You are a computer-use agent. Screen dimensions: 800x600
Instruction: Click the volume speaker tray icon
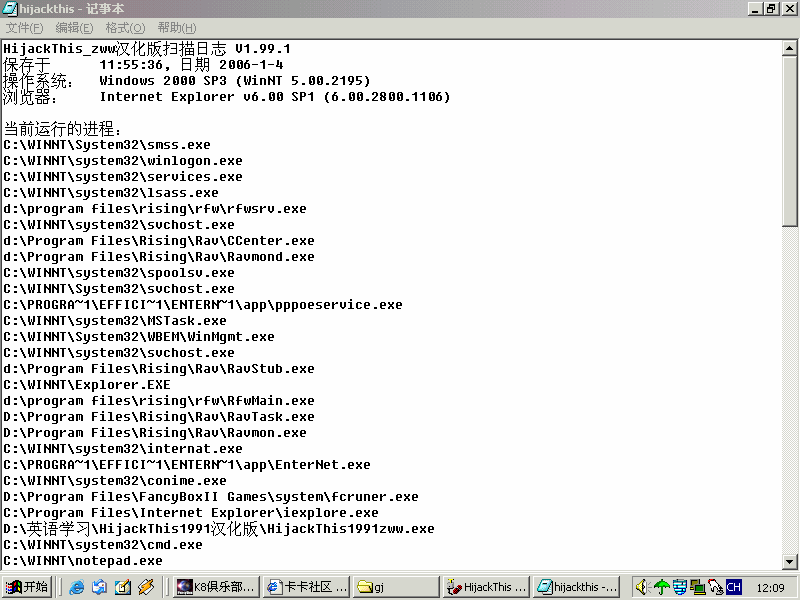pyautogui.click(x=642, y=587)
